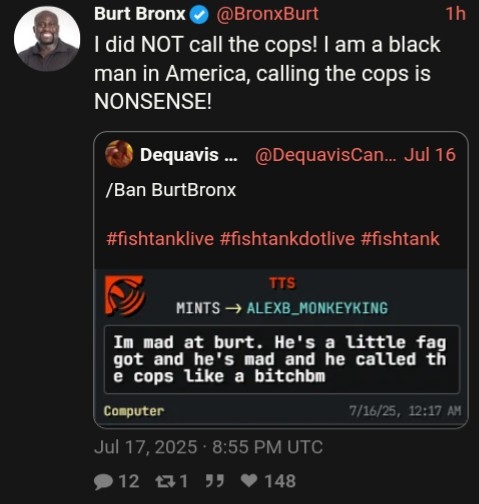Click the Jul 17, 2025 timestamp
Viewport: 479px width, 504px height.
point(208,447)
